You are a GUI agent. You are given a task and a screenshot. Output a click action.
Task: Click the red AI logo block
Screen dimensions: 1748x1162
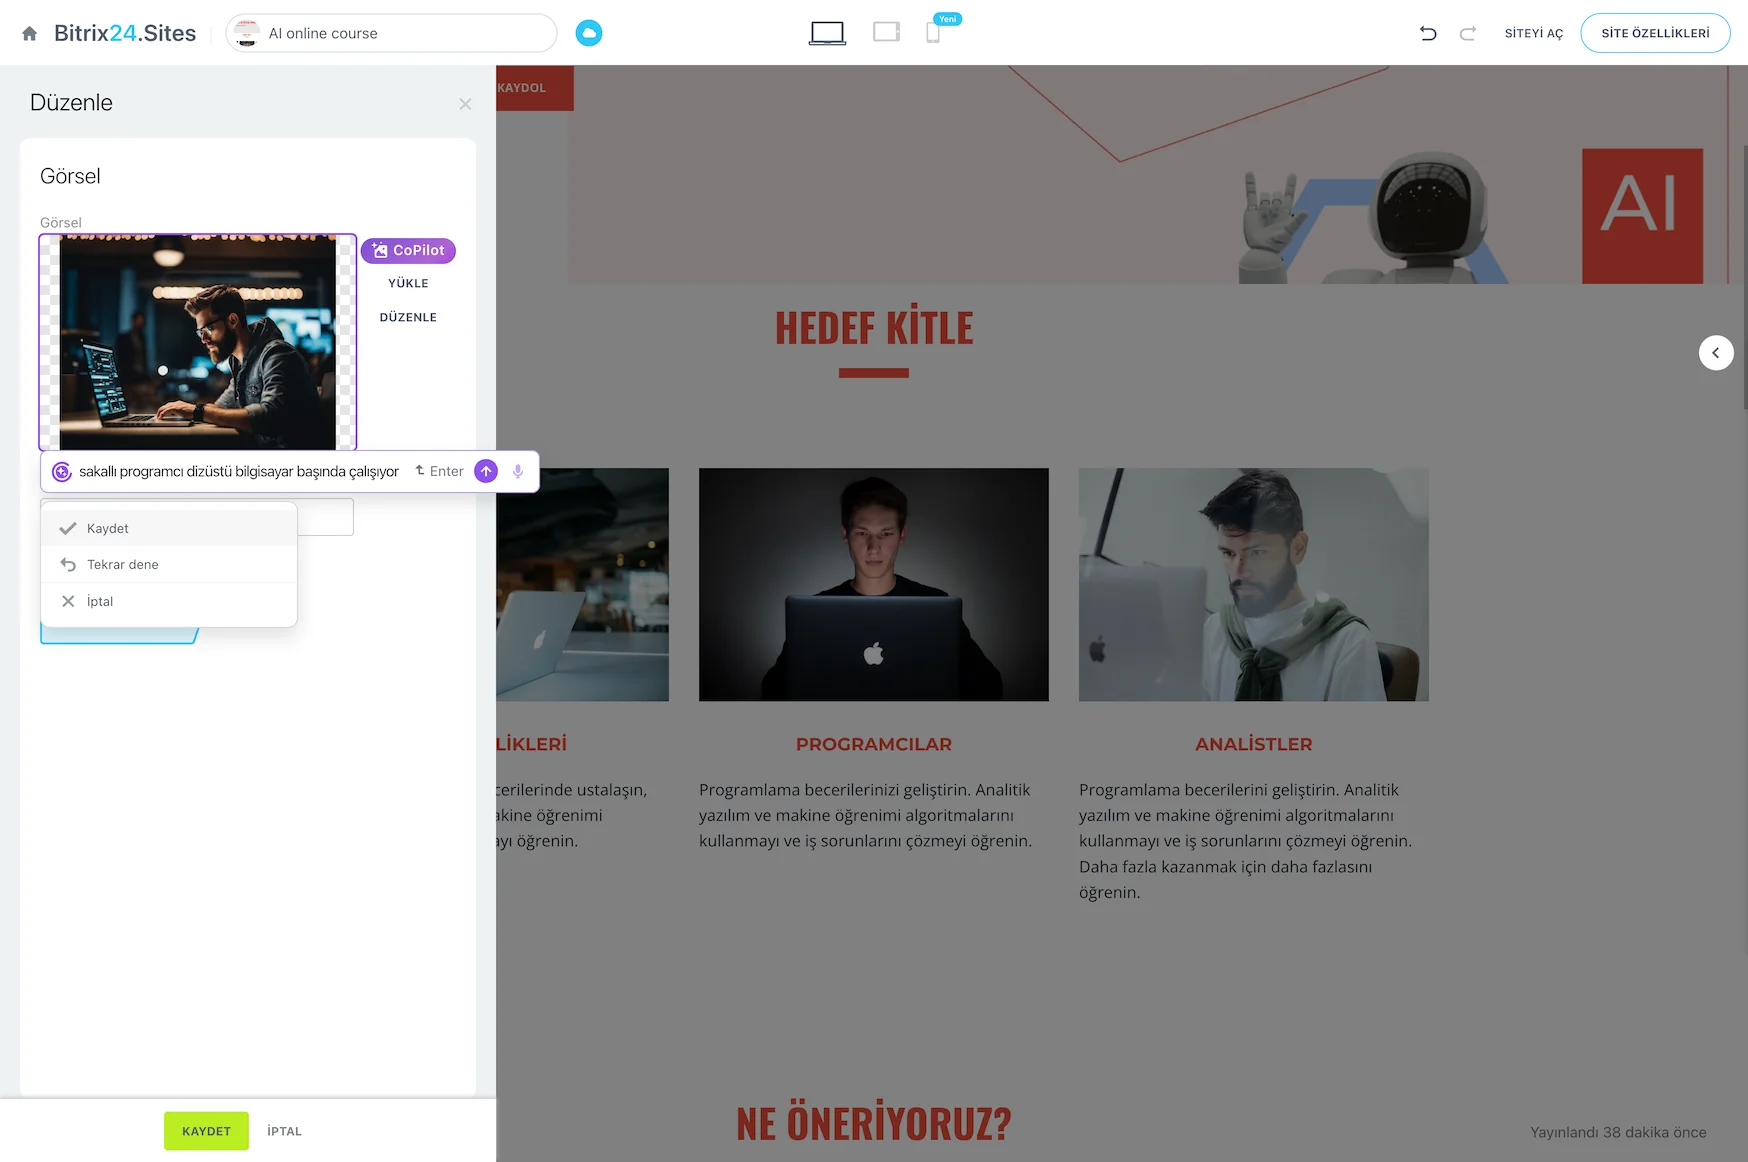[x=1642, y=216]
